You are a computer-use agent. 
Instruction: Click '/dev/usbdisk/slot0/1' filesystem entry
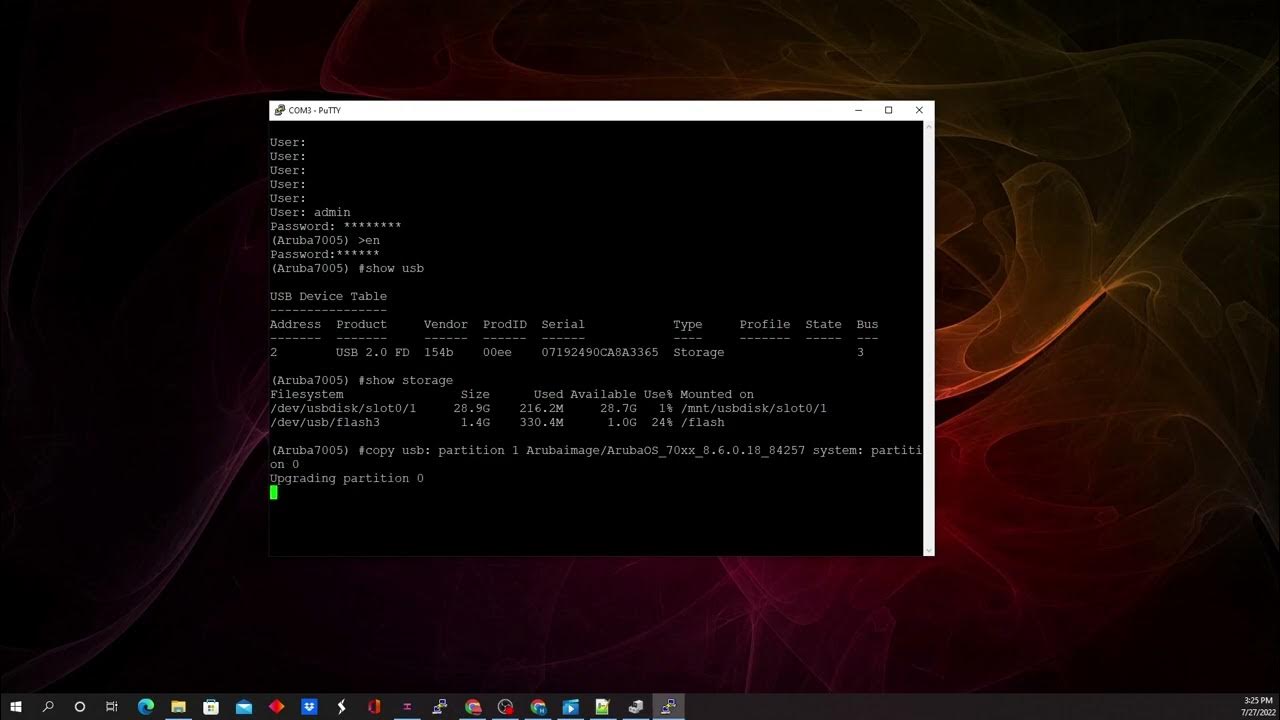pyautogui.click(x=343, y=408)
